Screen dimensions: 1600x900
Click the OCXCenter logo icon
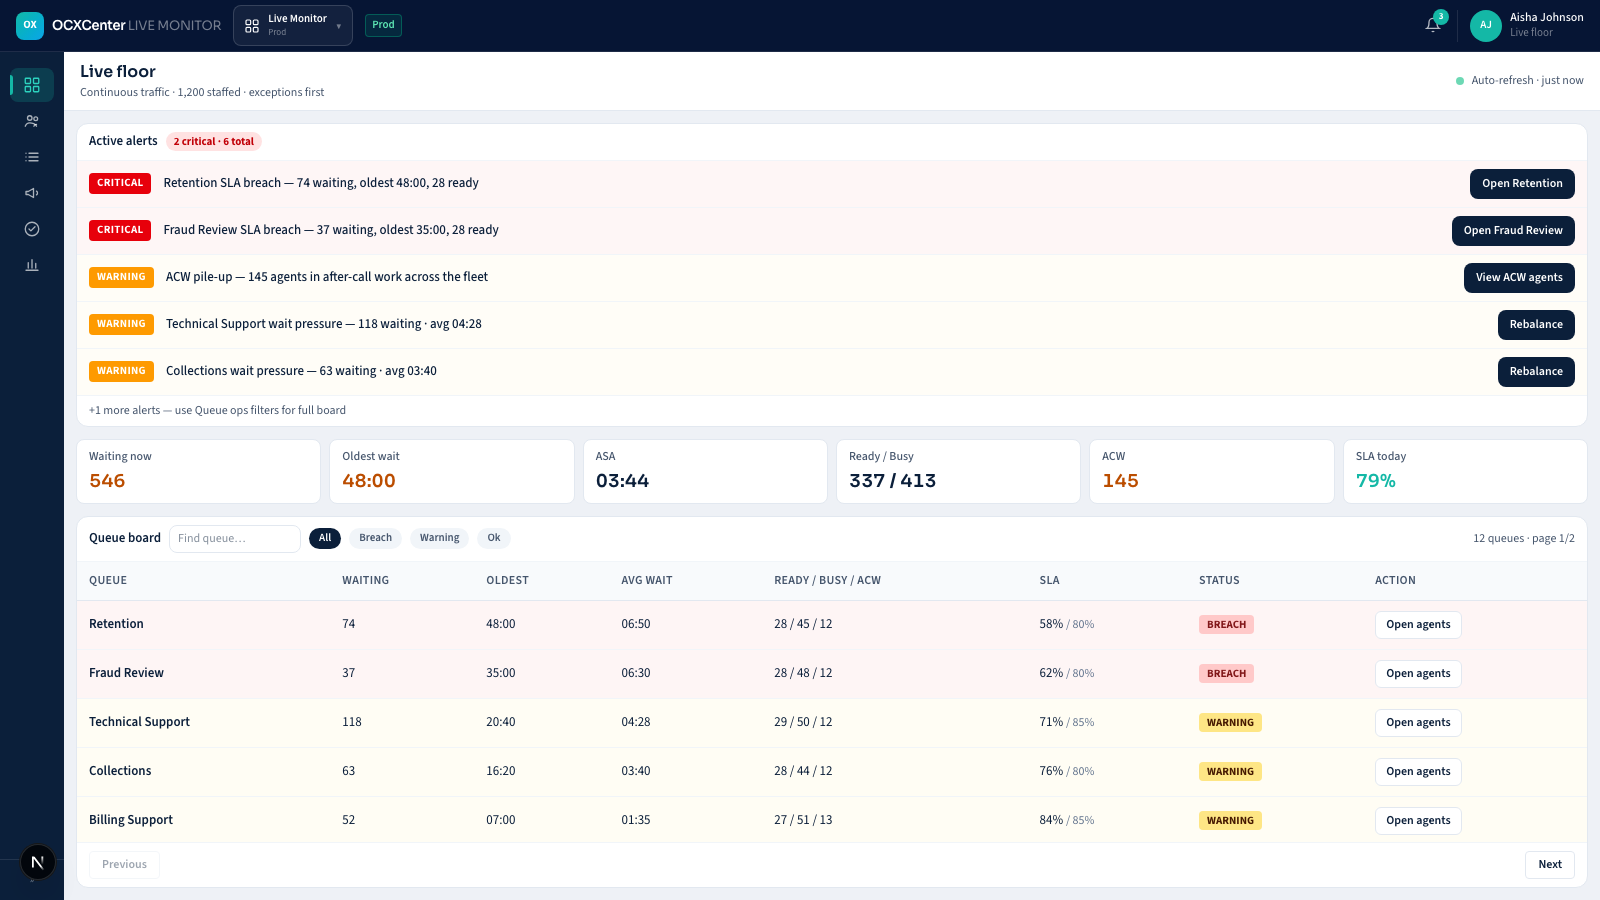tap(30, 25)
